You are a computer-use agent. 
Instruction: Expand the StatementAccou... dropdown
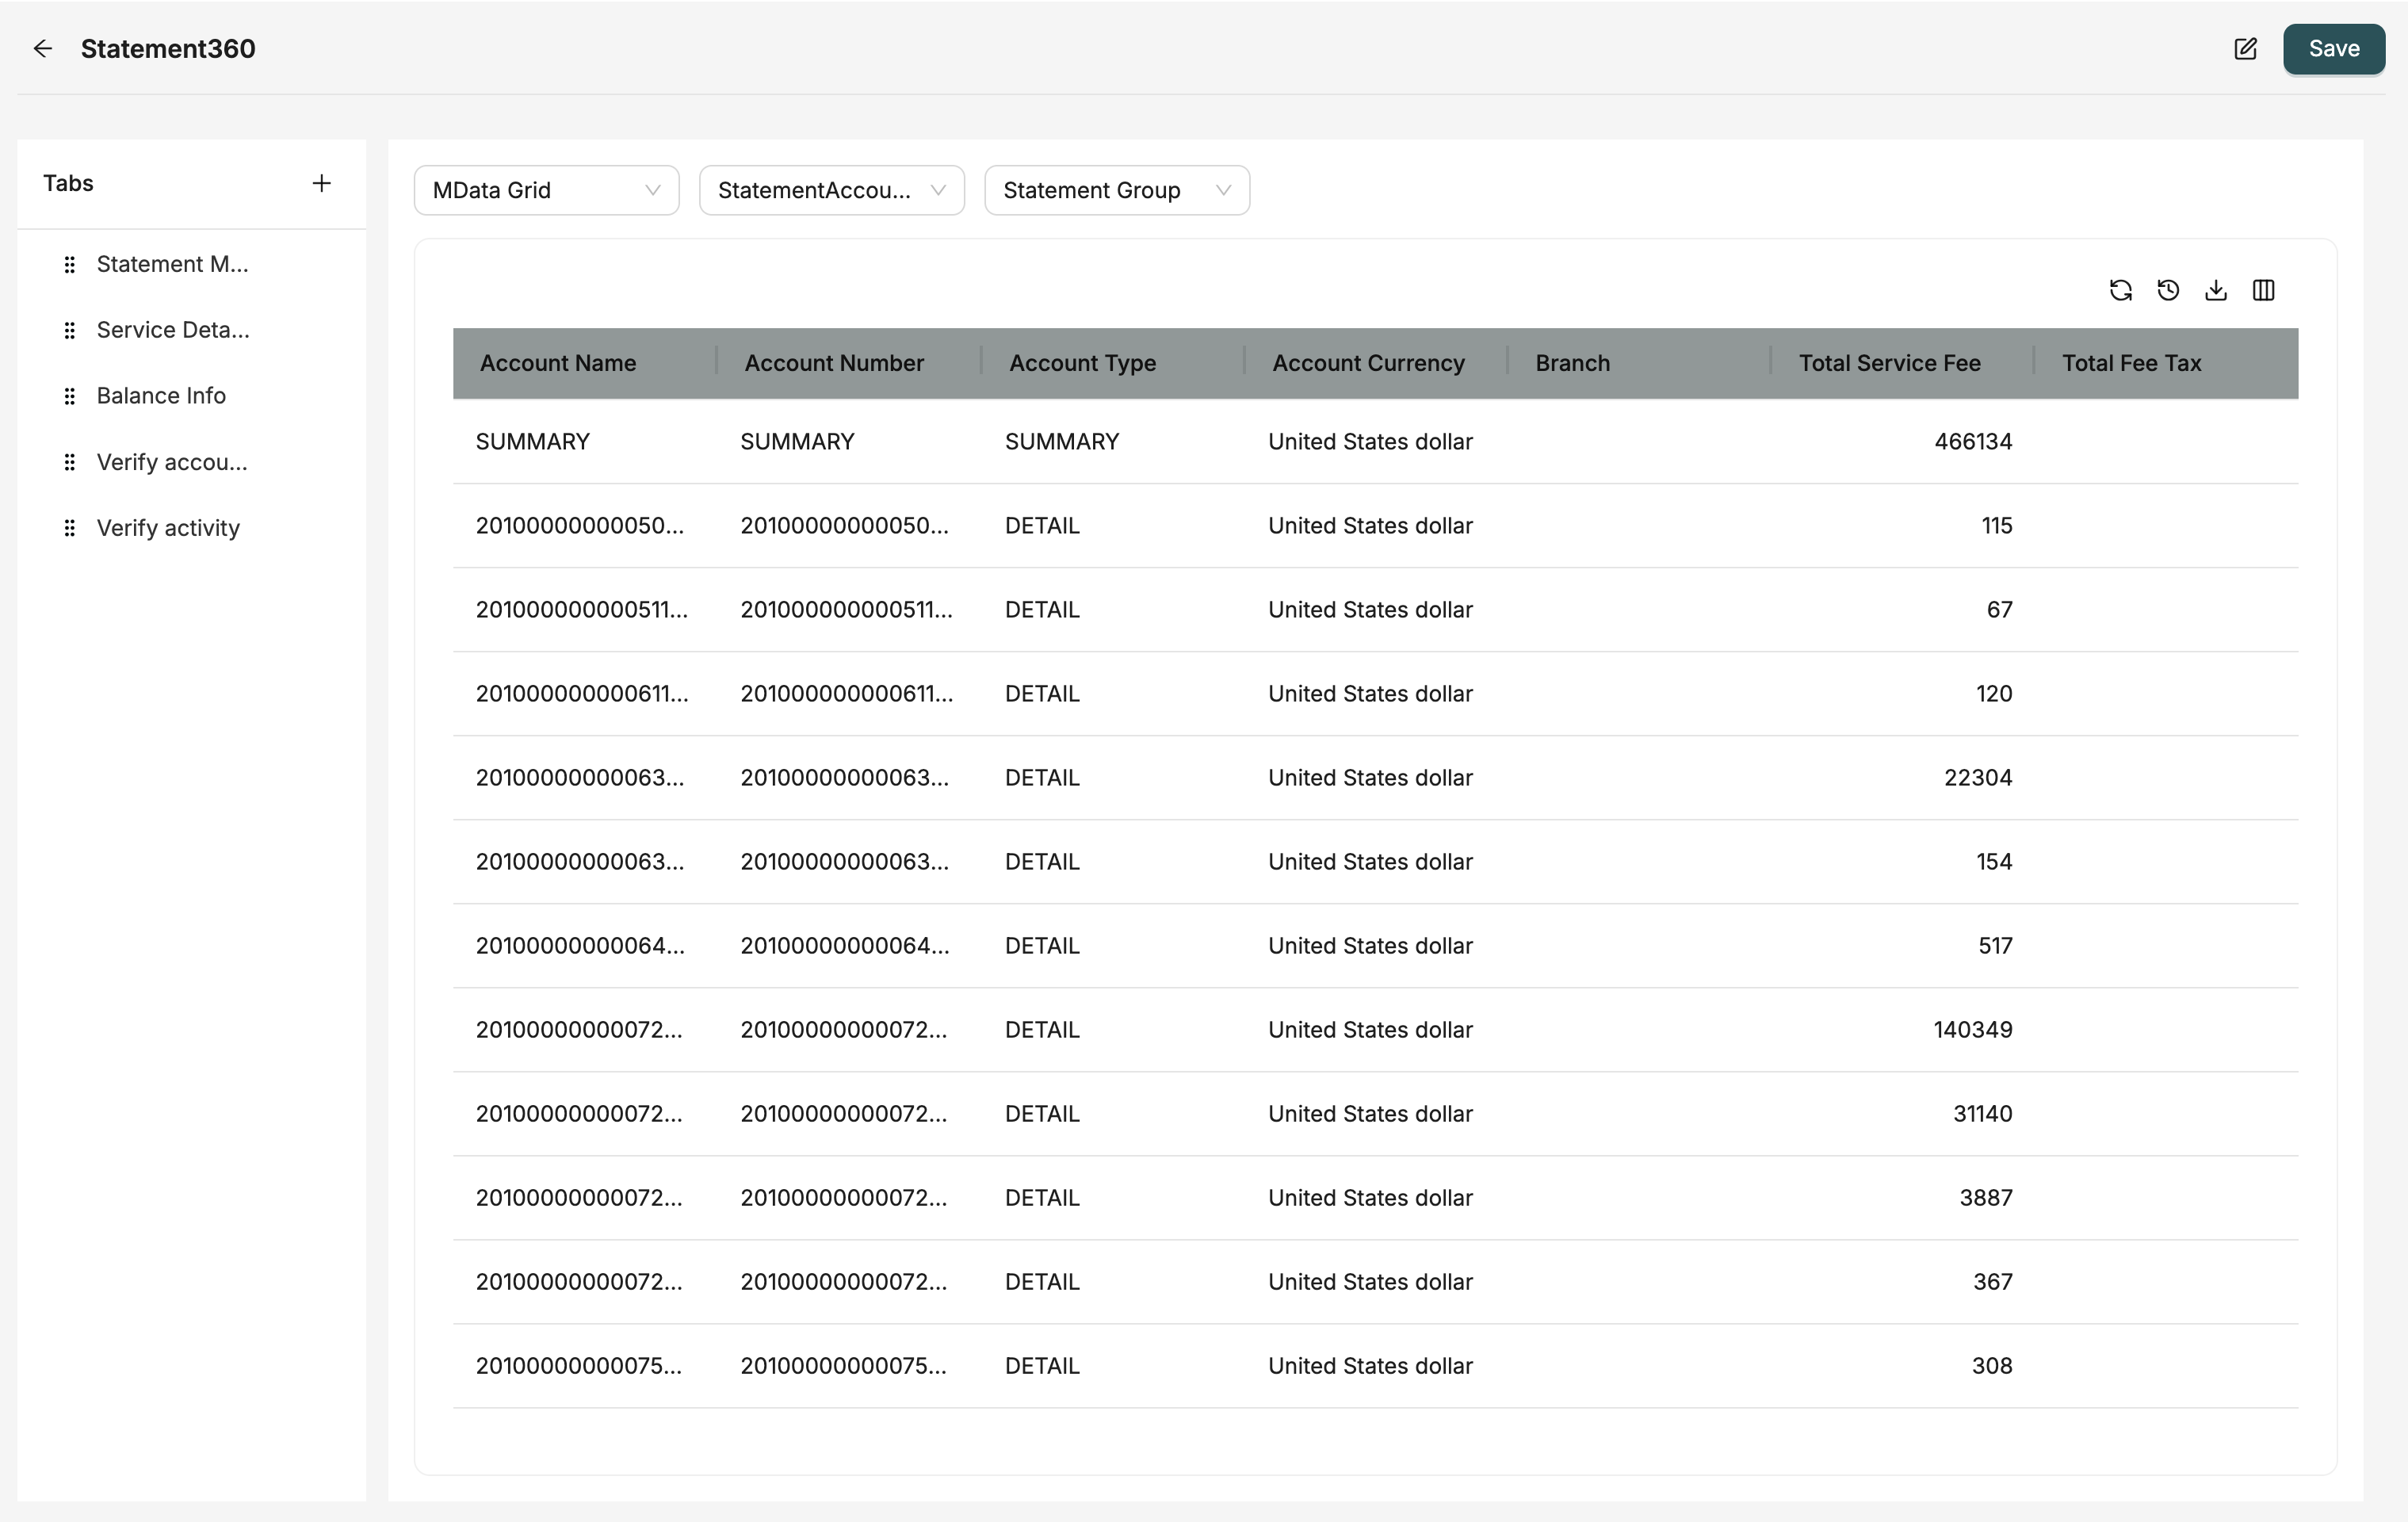831,190
